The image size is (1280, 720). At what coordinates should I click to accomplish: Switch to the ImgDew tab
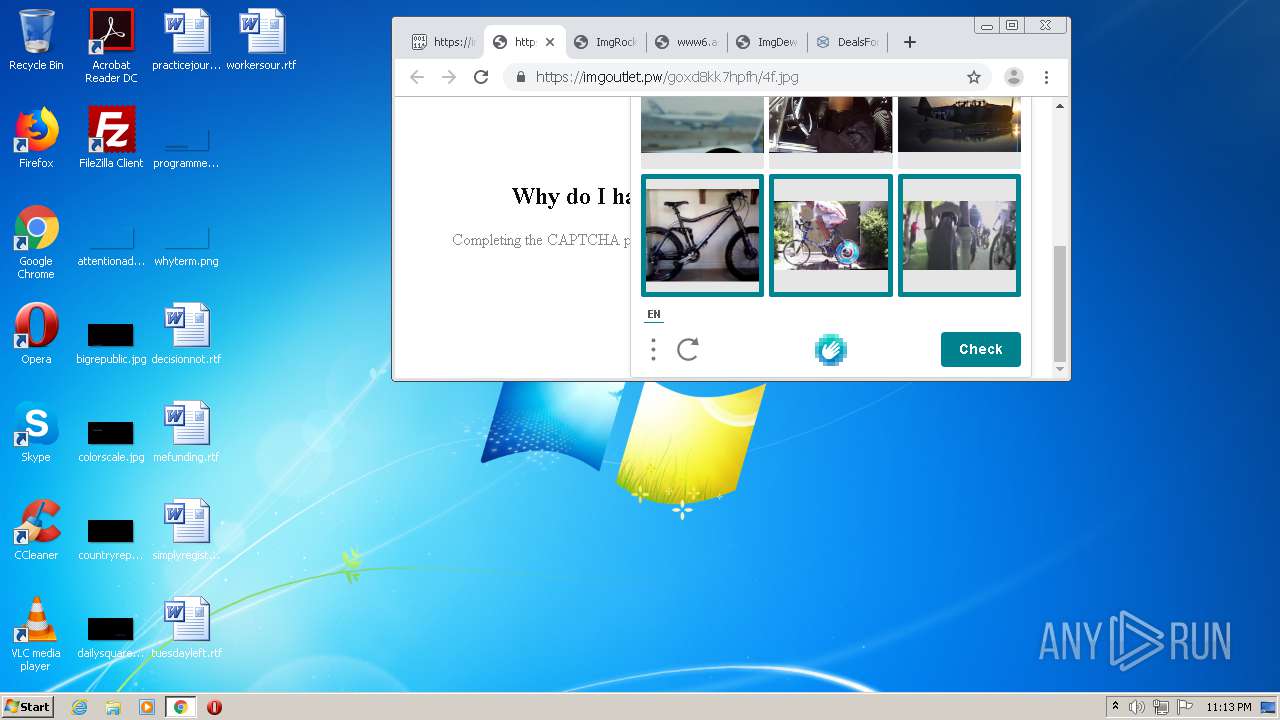[768, 42]
